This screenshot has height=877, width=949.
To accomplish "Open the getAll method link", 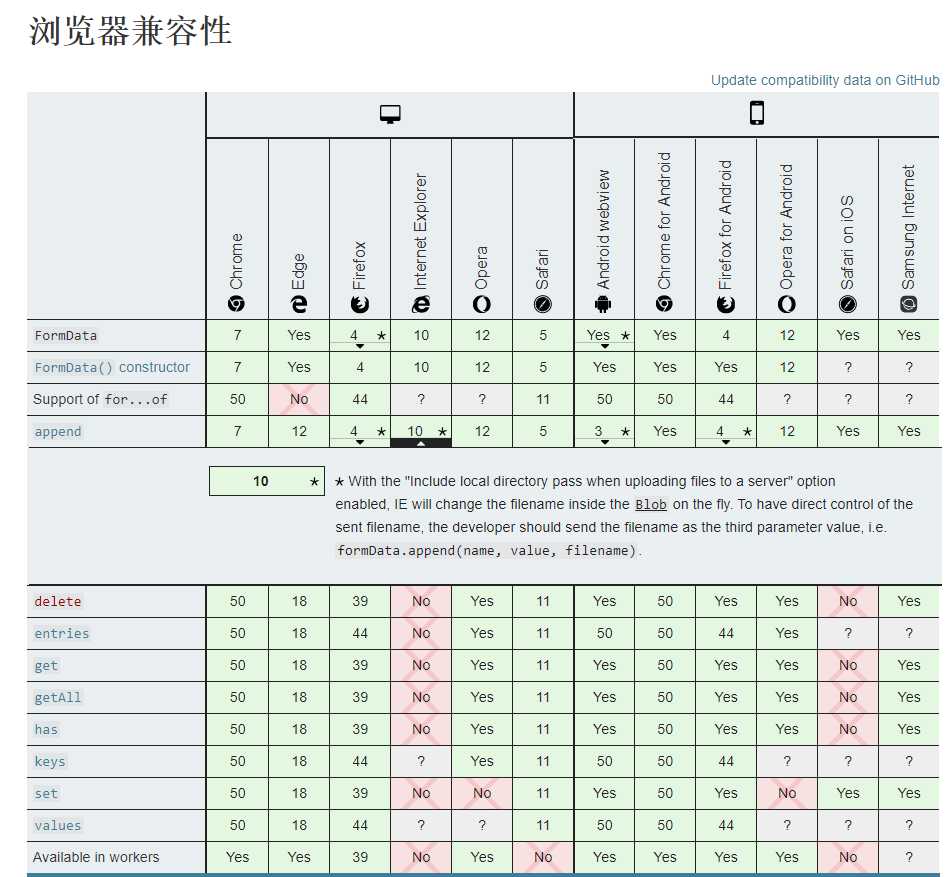I will pos(57,697).
